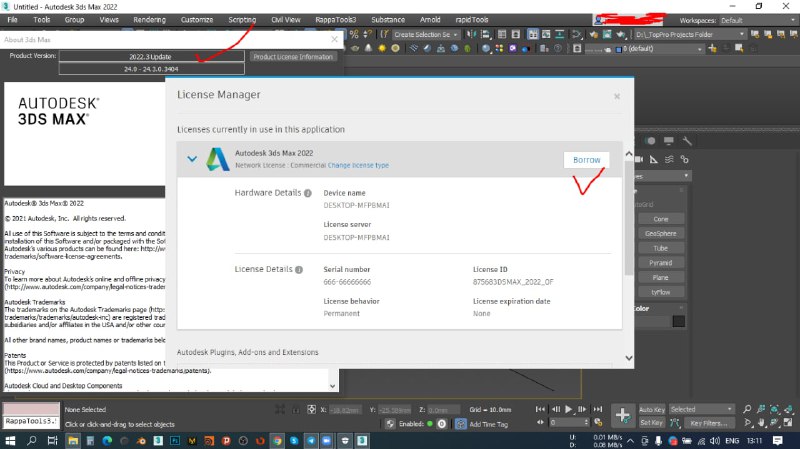Open the Substance menu

pos(388,19)
